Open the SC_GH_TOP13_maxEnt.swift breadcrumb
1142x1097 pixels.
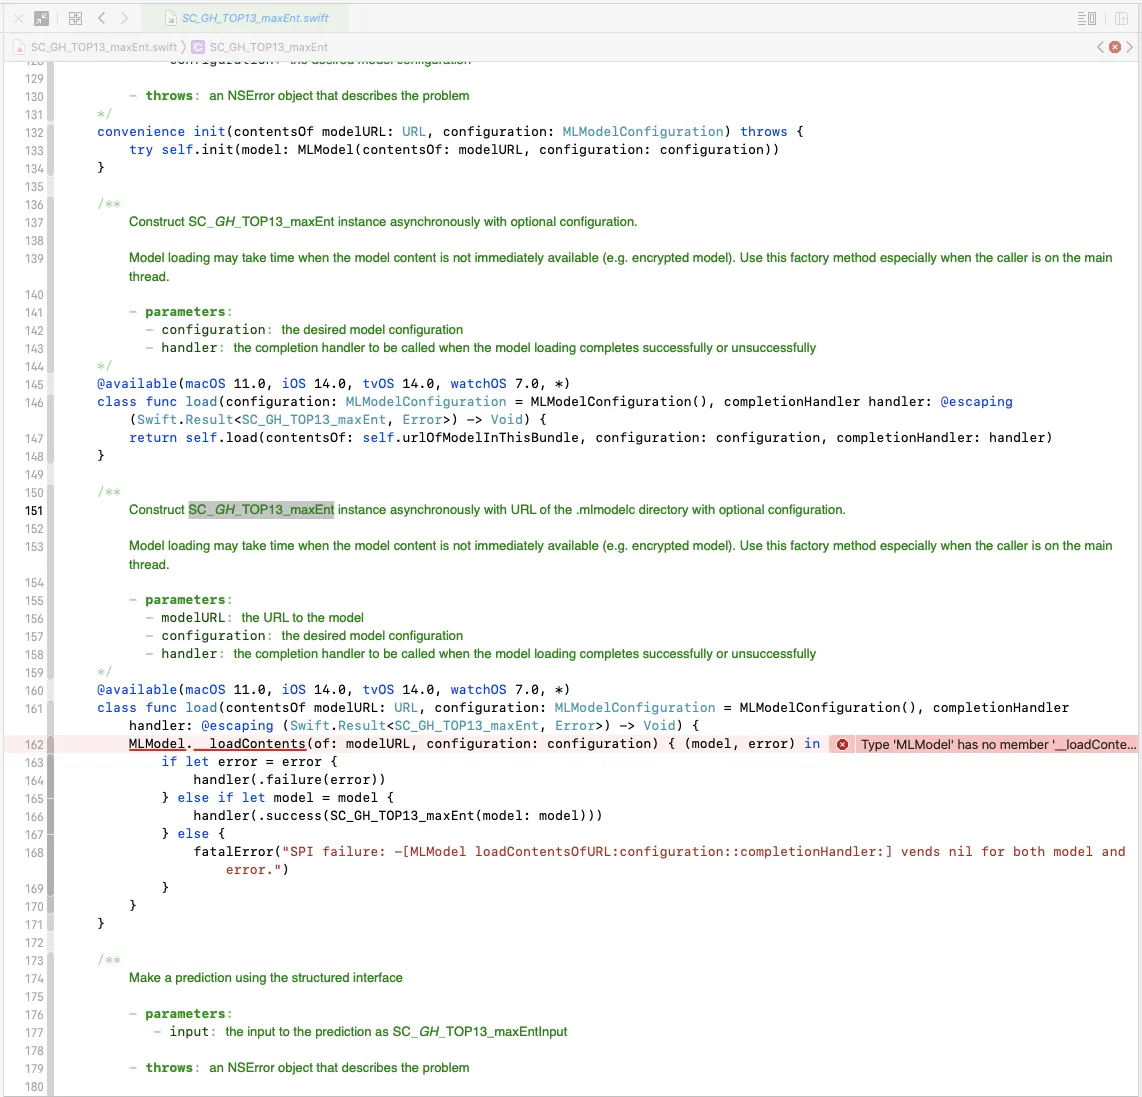click(x=104, y=47)
